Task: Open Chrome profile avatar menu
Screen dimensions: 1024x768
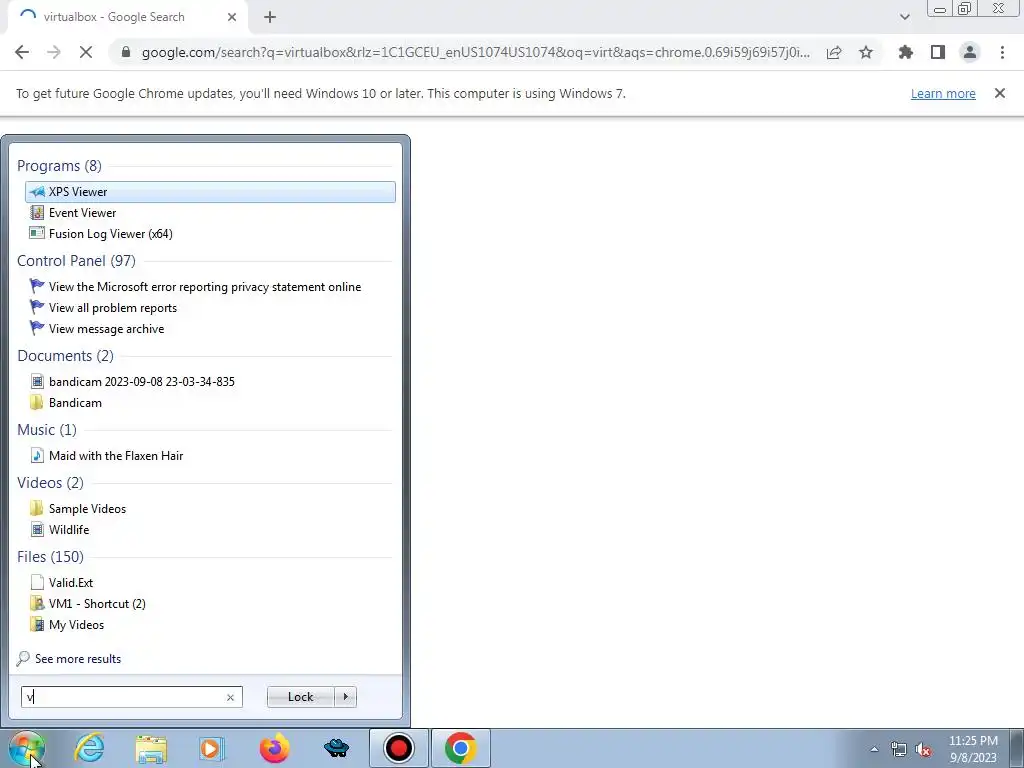Action: point(970,52)
